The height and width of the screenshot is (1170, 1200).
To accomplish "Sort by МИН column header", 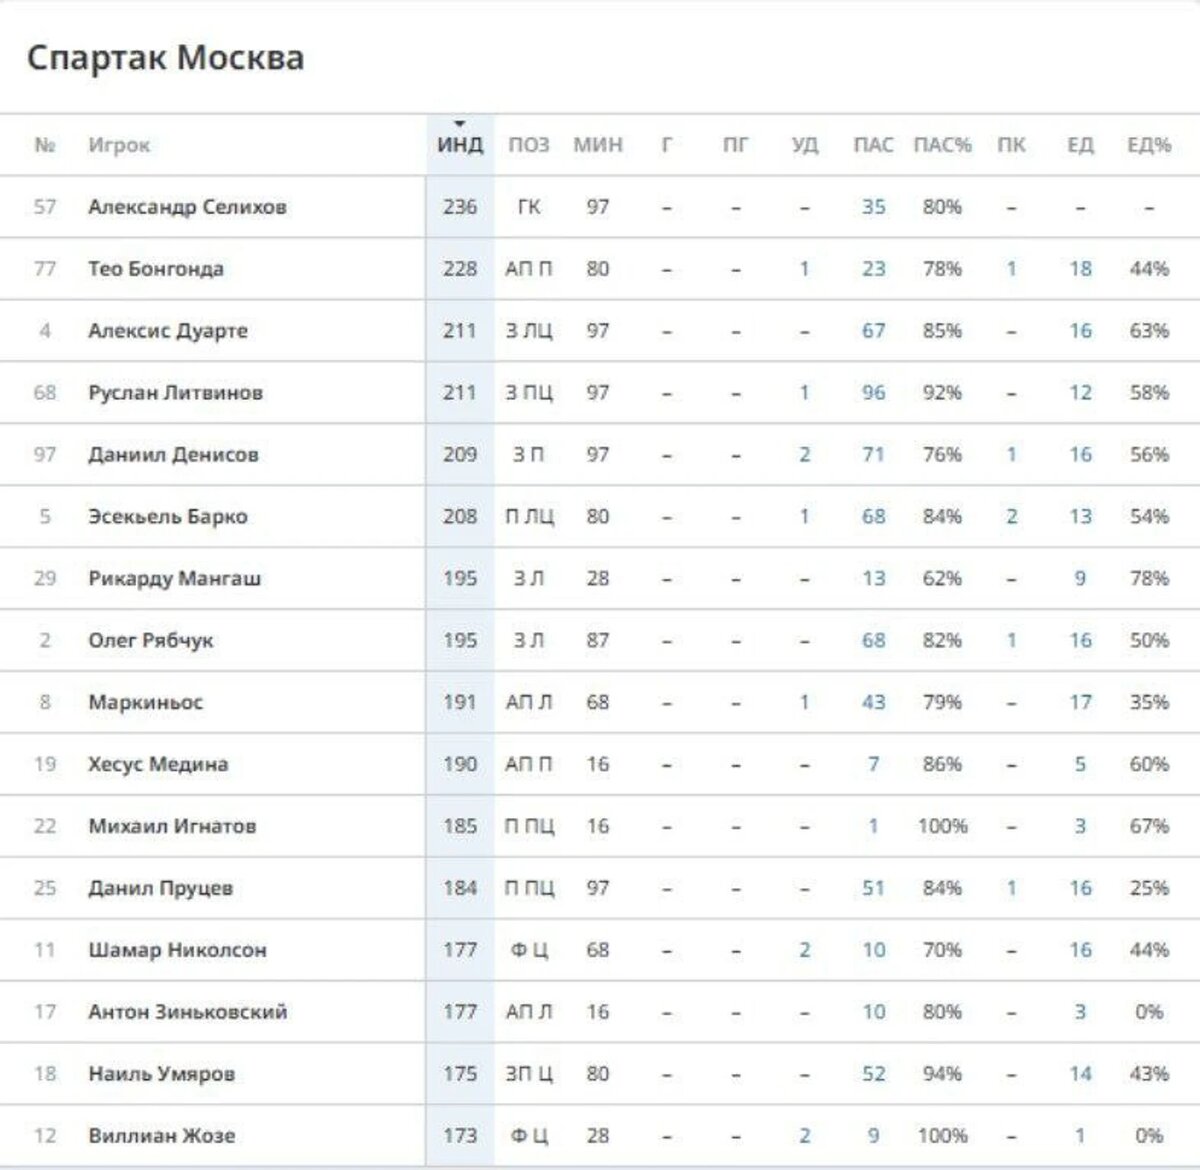I will click(598, 145).
